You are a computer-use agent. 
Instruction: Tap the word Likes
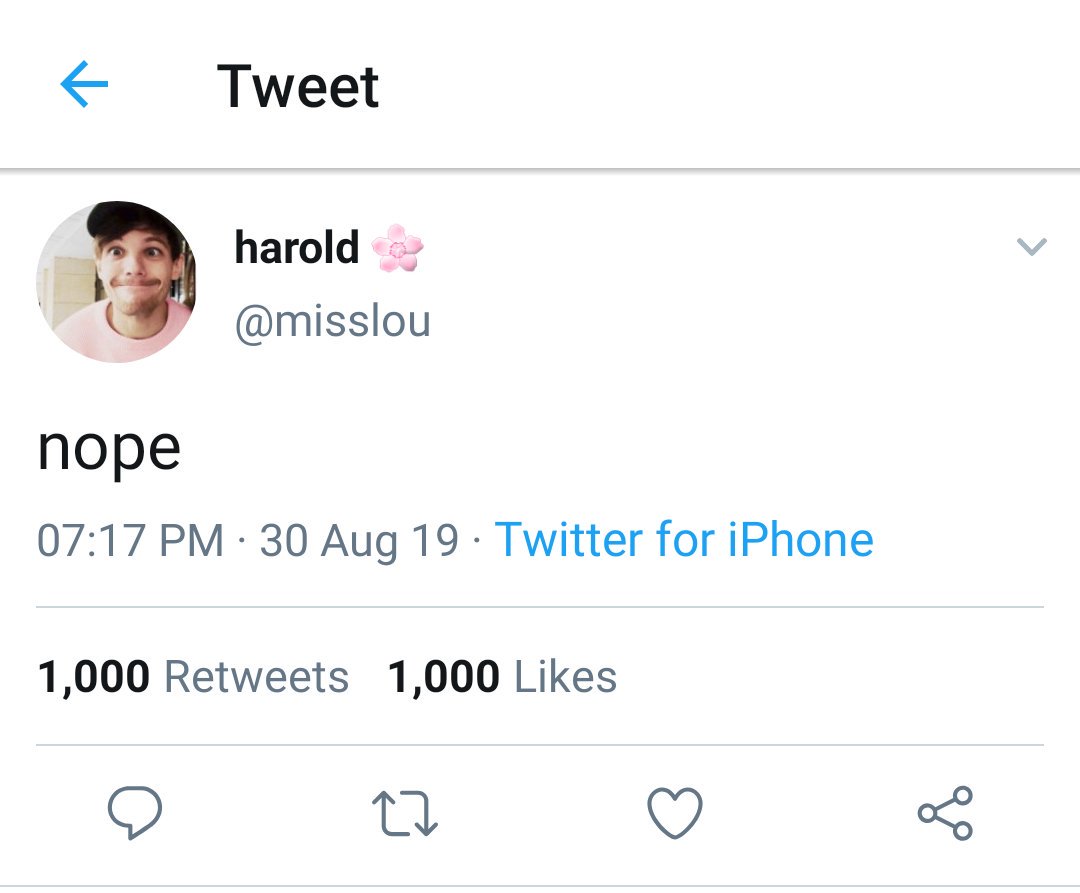pos(565,676)
